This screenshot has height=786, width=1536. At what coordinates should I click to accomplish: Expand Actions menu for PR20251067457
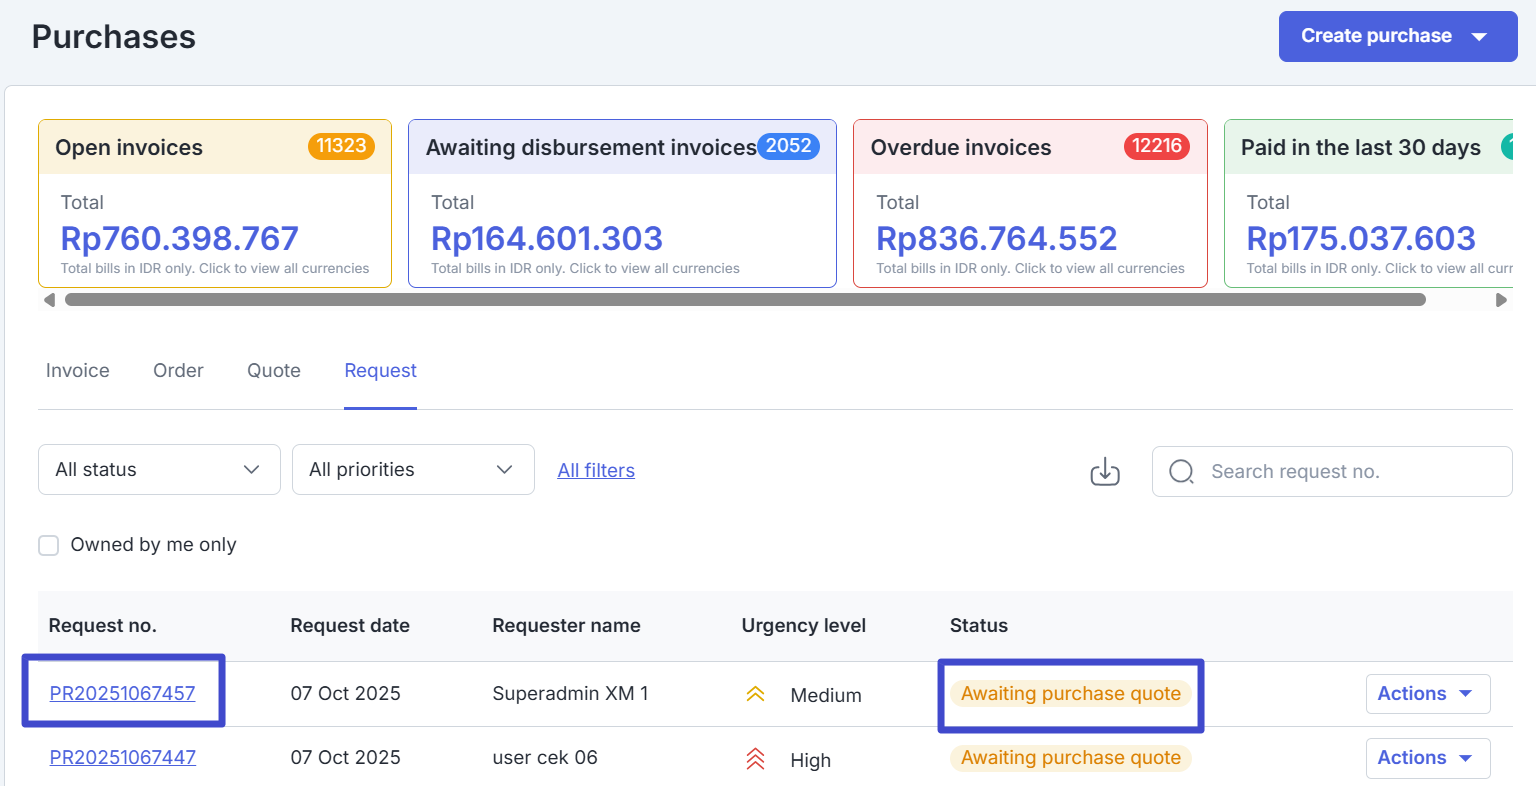[1427, 694]
